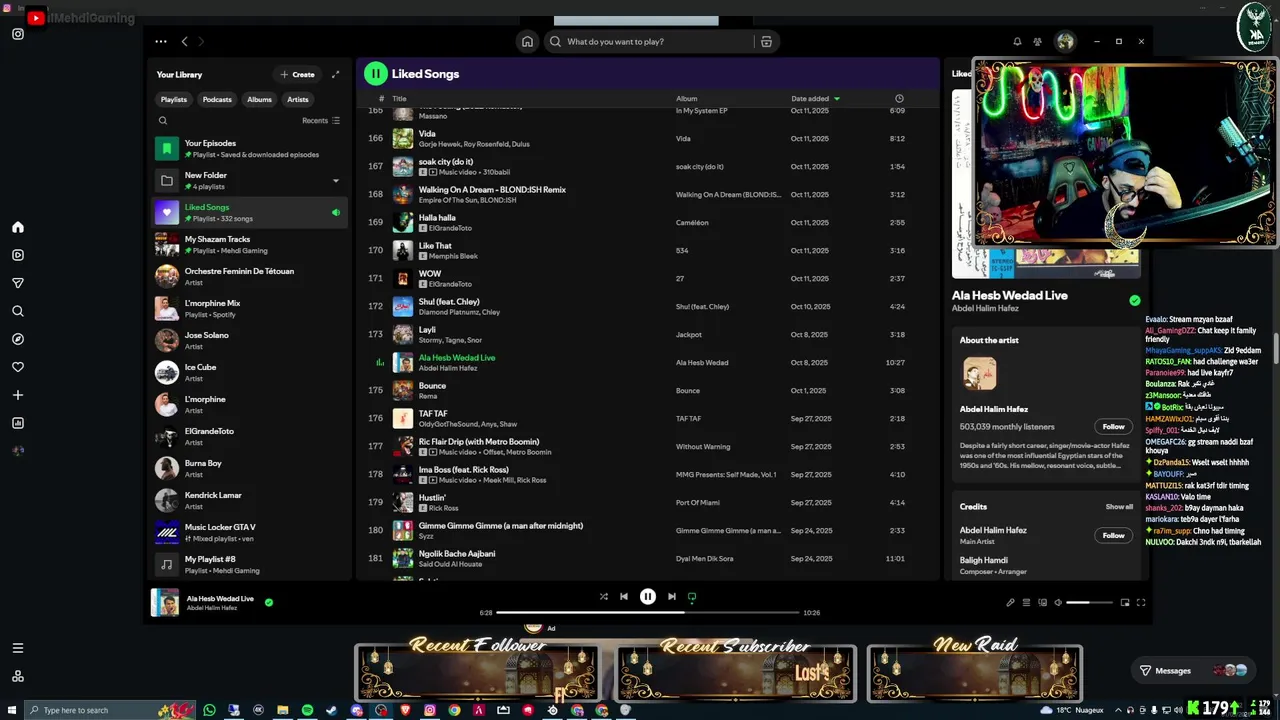Mute the Spotify volume speaker icon

click(x=1058, y=603)
